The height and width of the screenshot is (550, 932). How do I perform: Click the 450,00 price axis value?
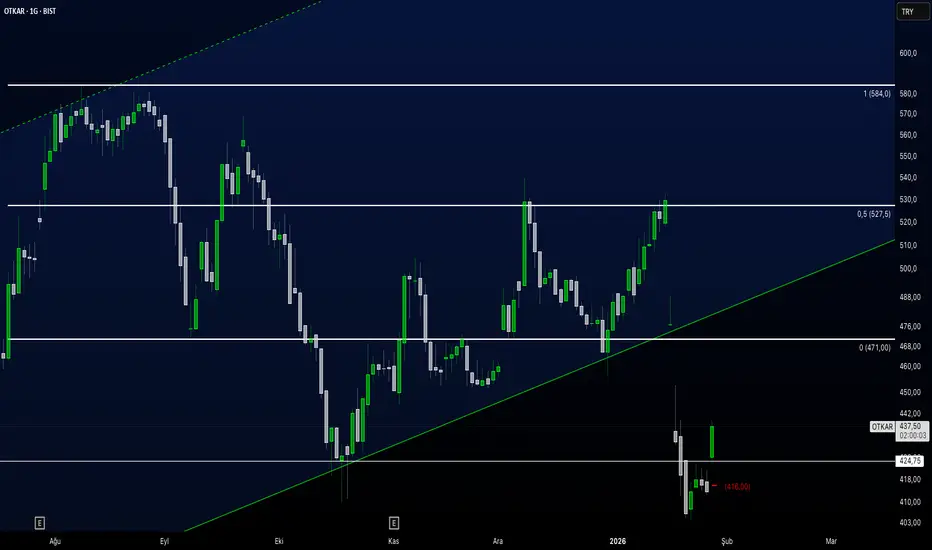coord(909,392)
